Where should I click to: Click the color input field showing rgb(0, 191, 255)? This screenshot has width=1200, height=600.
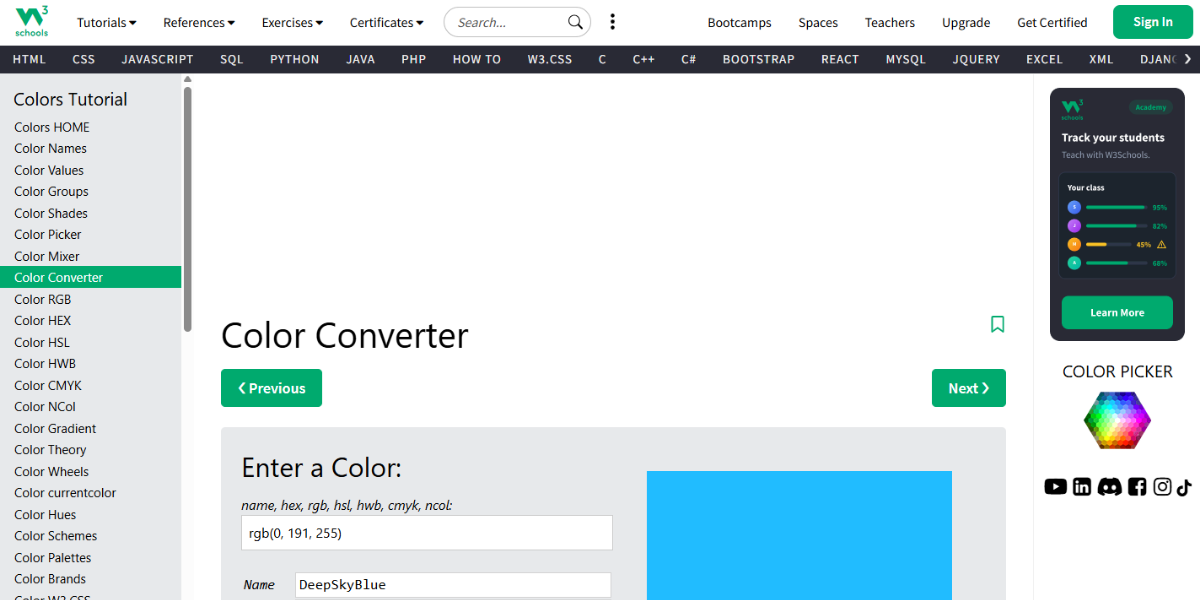coord(426,532)
